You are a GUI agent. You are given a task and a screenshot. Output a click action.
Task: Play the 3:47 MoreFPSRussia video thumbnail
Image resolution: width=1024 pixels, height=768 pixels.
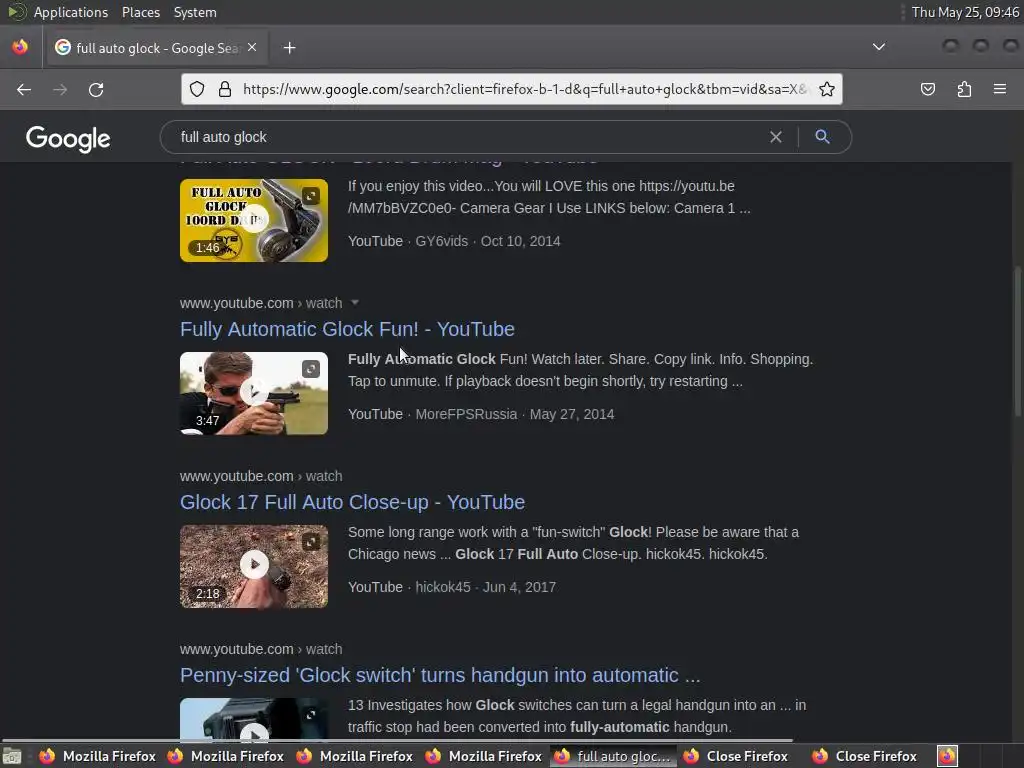[254, 393]
